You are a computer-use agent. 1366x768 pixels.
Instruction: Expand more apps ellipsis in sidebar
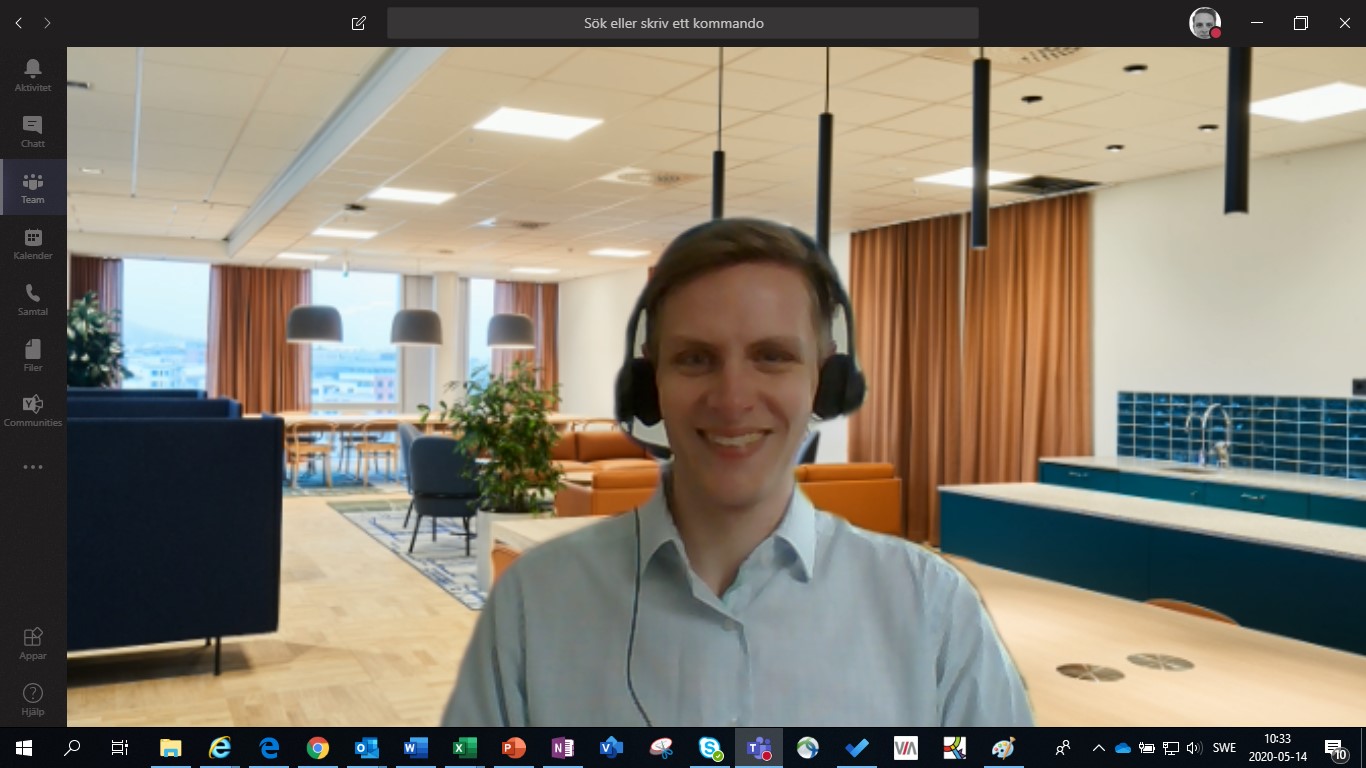[x=33, y=467]
